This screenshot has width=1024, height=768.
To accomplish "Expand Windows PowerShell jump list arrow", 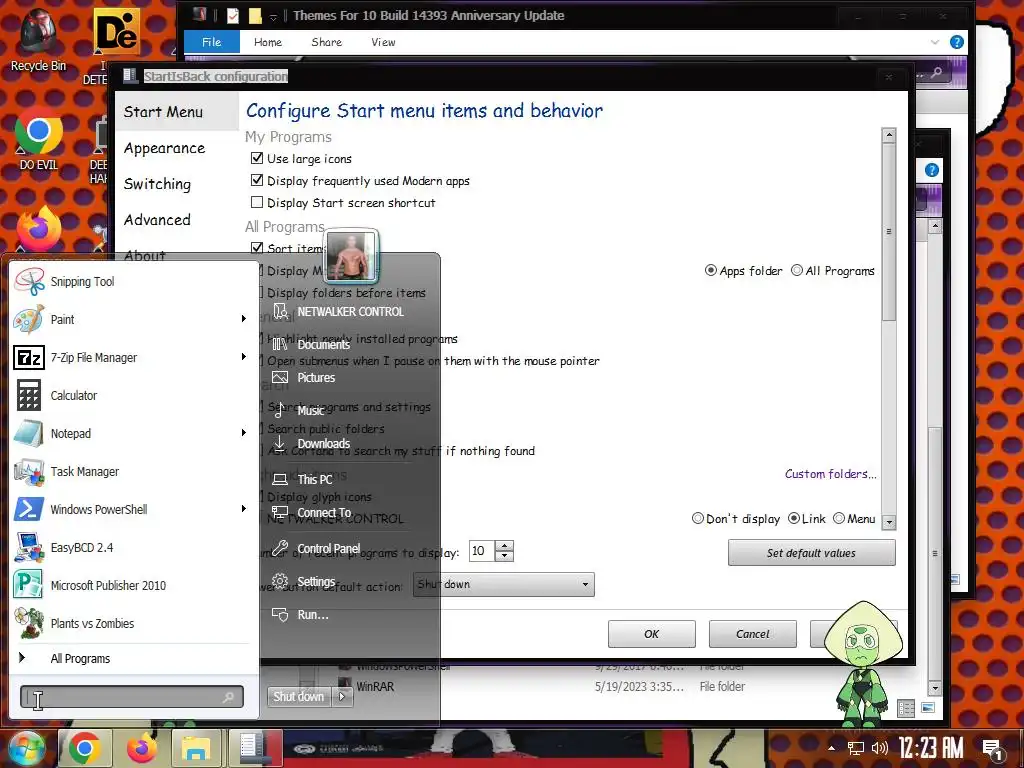I will (x=244, y=509).
